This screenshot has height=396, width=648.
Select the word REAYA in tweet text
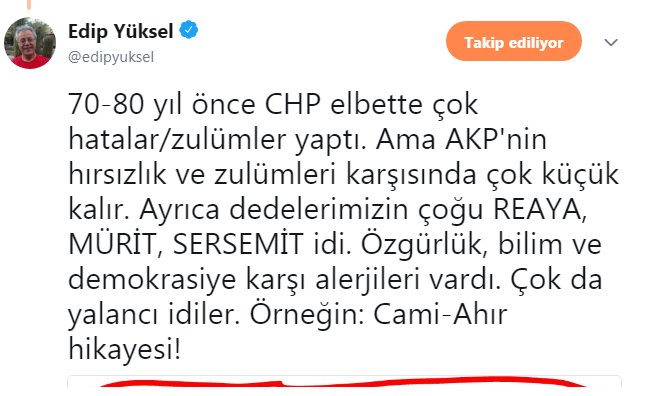click(x=539, y=210)
